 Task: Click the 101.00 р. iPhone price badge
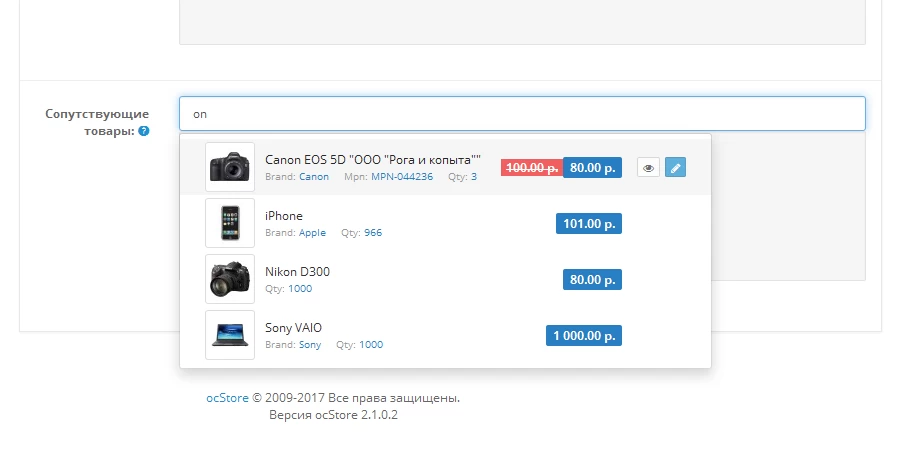coord(589,223)
